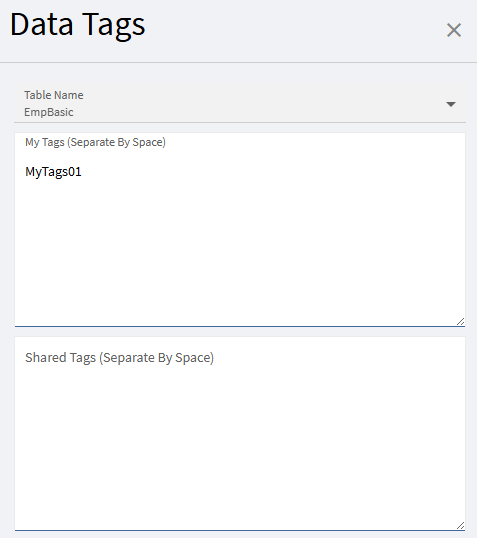This screenshot has height=538, width=477.
Task: Click the blue underline of My Tags box
Action: 240,326
